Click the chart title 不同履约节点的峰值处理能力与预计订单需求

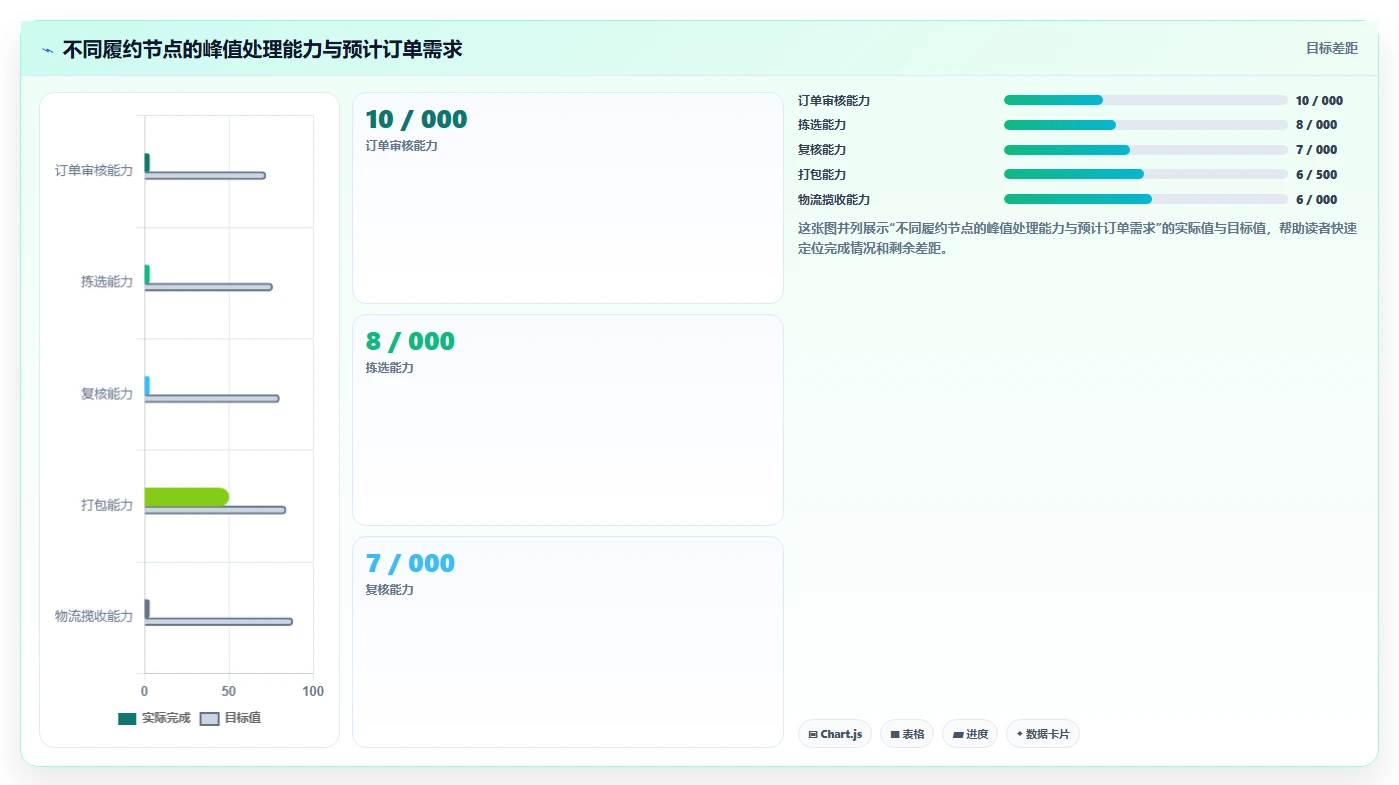pyautogui.click(x=262, y=49)
